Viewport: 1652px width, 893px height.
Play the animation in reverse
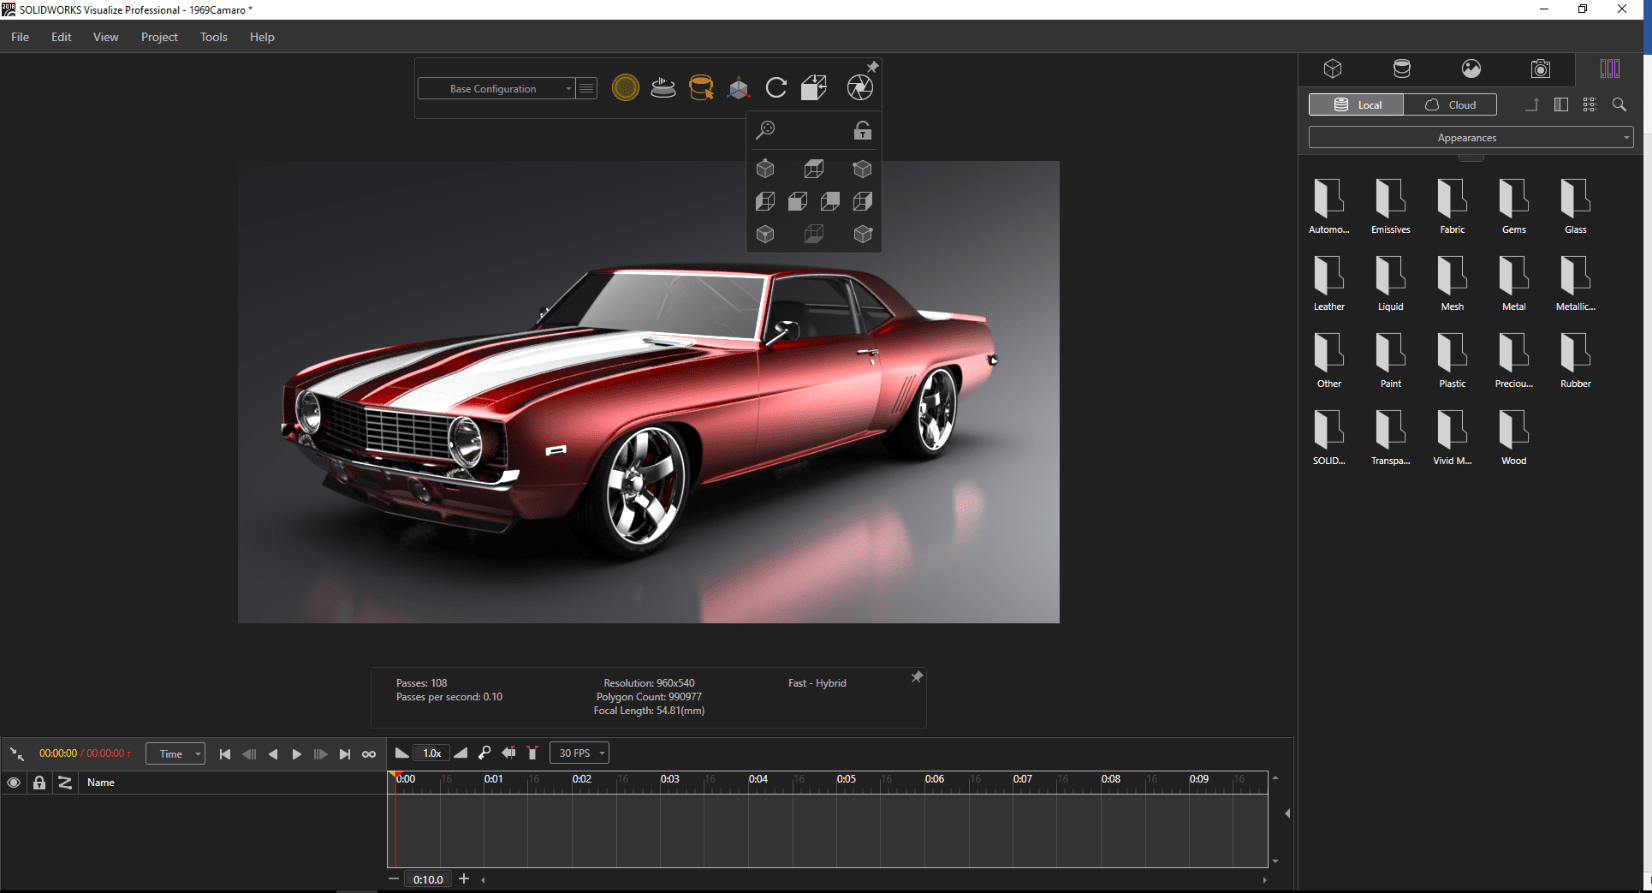point(273,754)
